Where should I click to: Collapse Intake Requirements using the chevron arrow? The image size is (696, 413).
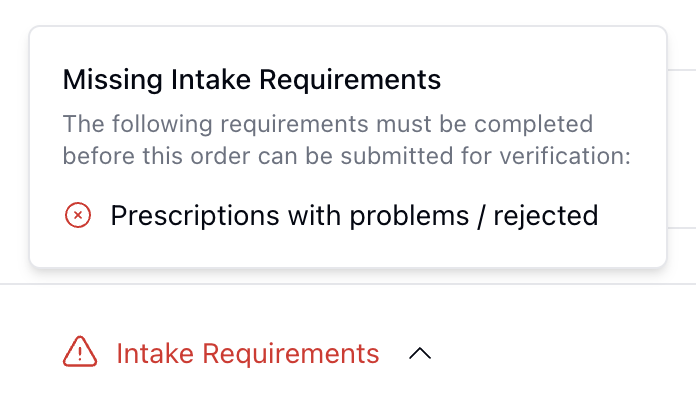421,353
